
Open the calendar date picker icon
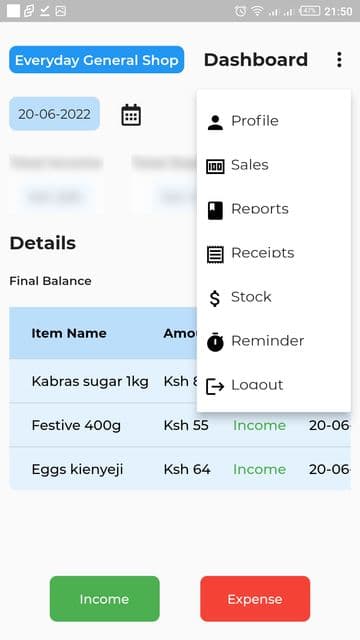(x=131, y=115)
